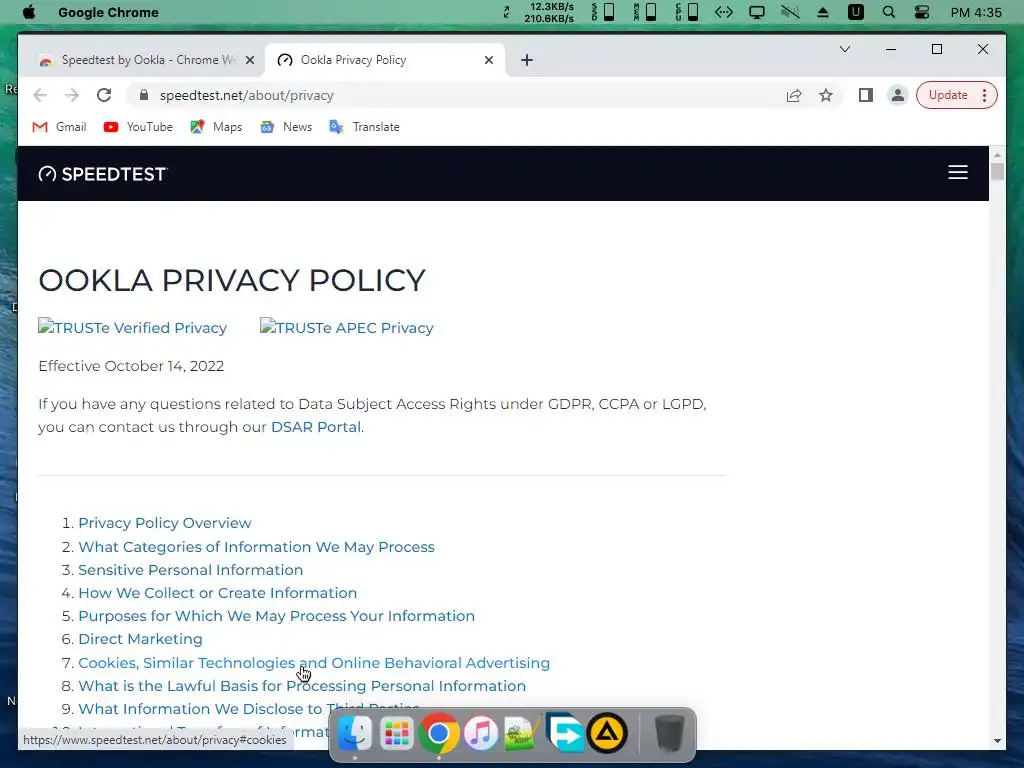Click the page vertical scrollbar thumb
This screenshot has height=768, width=1024.
[997, 172]
